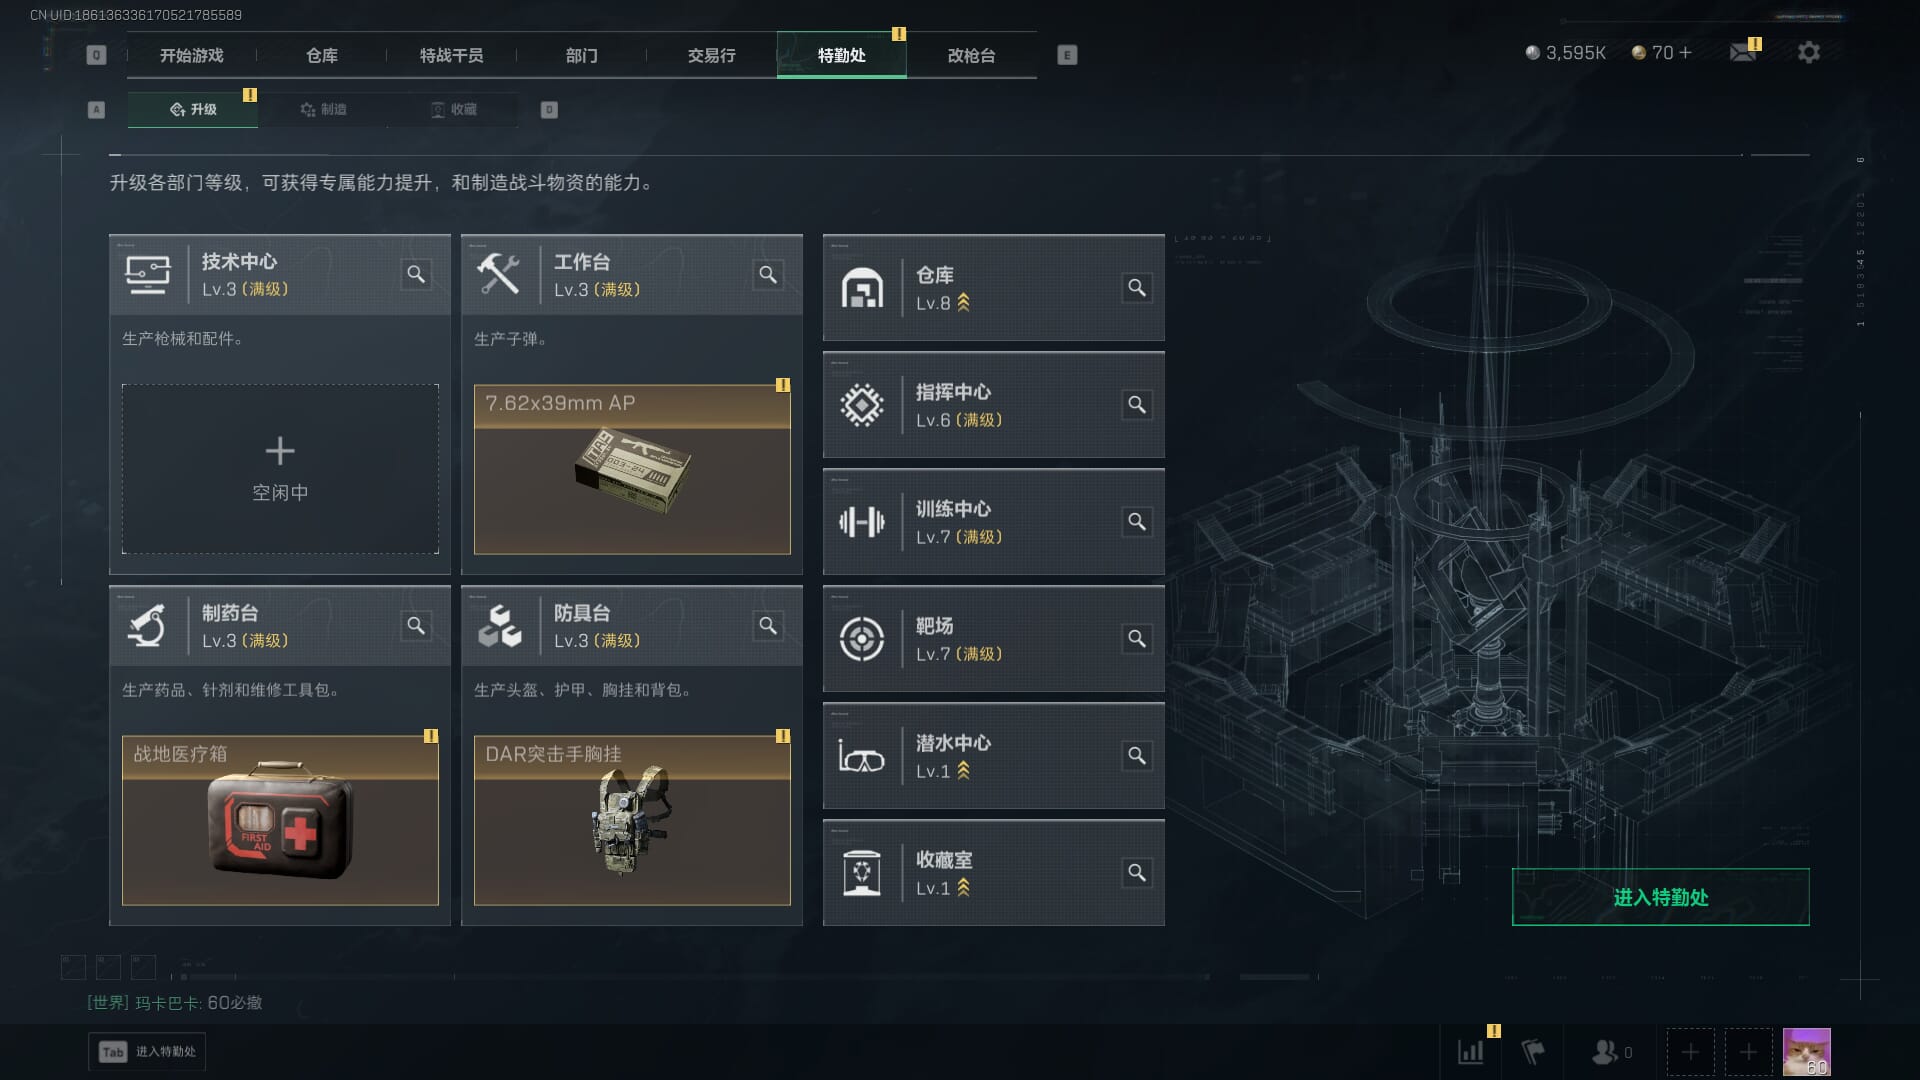Image resolution: width=1920 pixels, height=1080 pixels.
Task: Click the 进入特勤处 green button
Action: [1660, 897]
